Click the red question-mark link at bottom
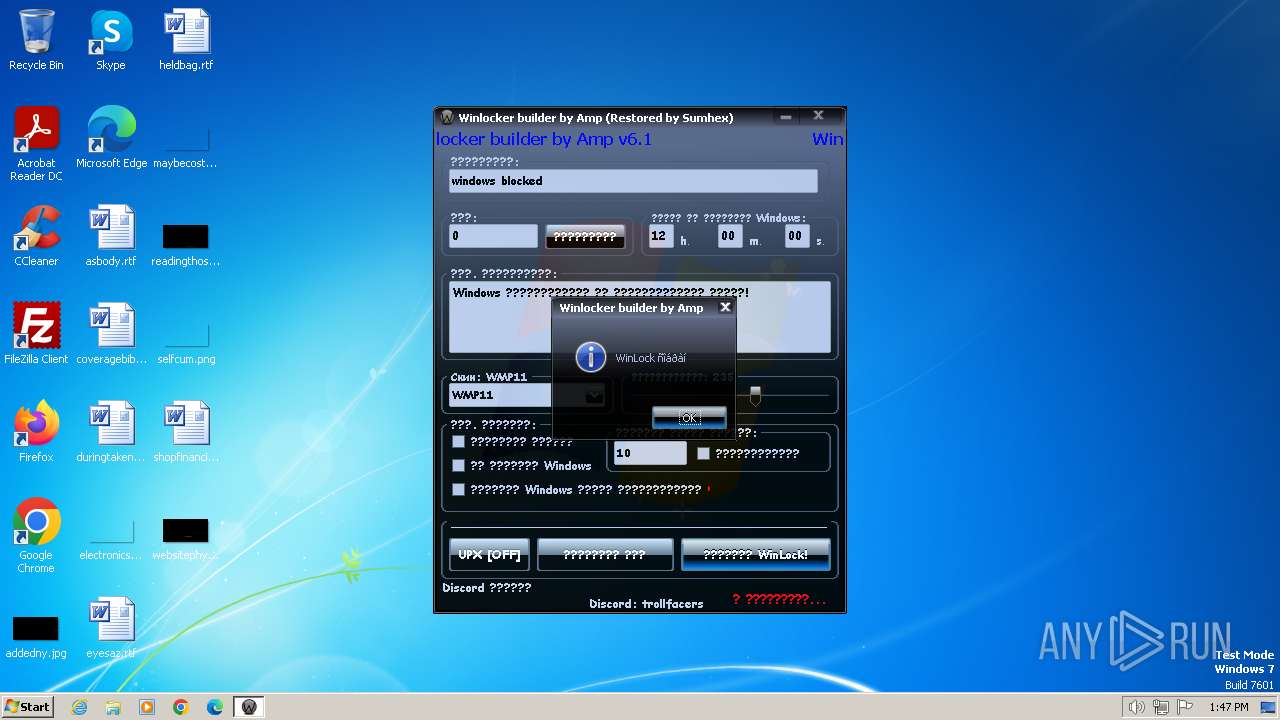Viewport: 1280px width, 720px height. click(779, 599)
